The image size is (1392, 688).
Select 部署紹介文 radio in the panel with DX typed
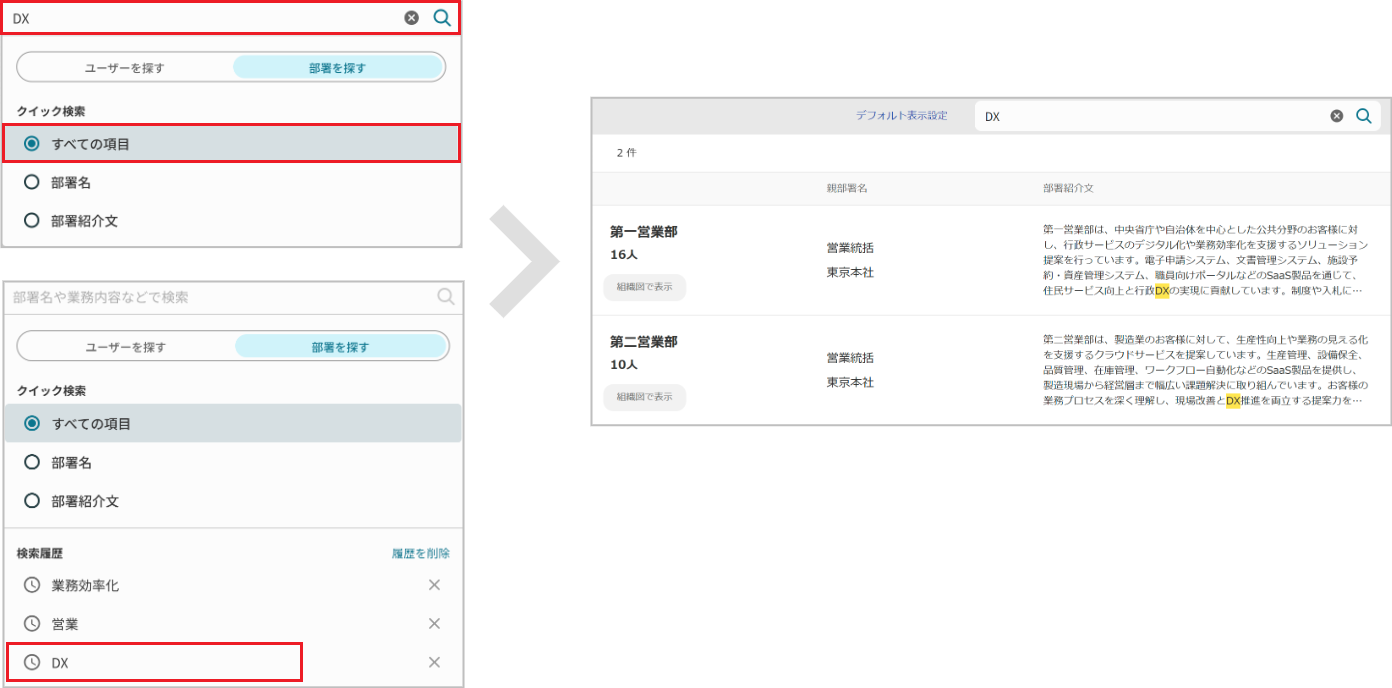[x=32, y=221]
